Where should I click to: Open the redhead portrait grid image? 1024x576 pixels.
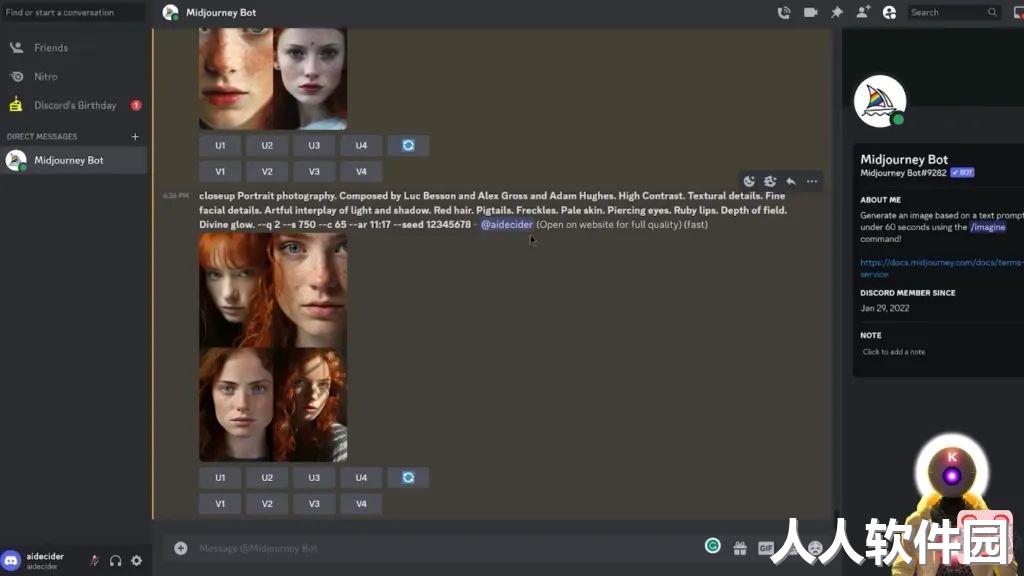273,347
